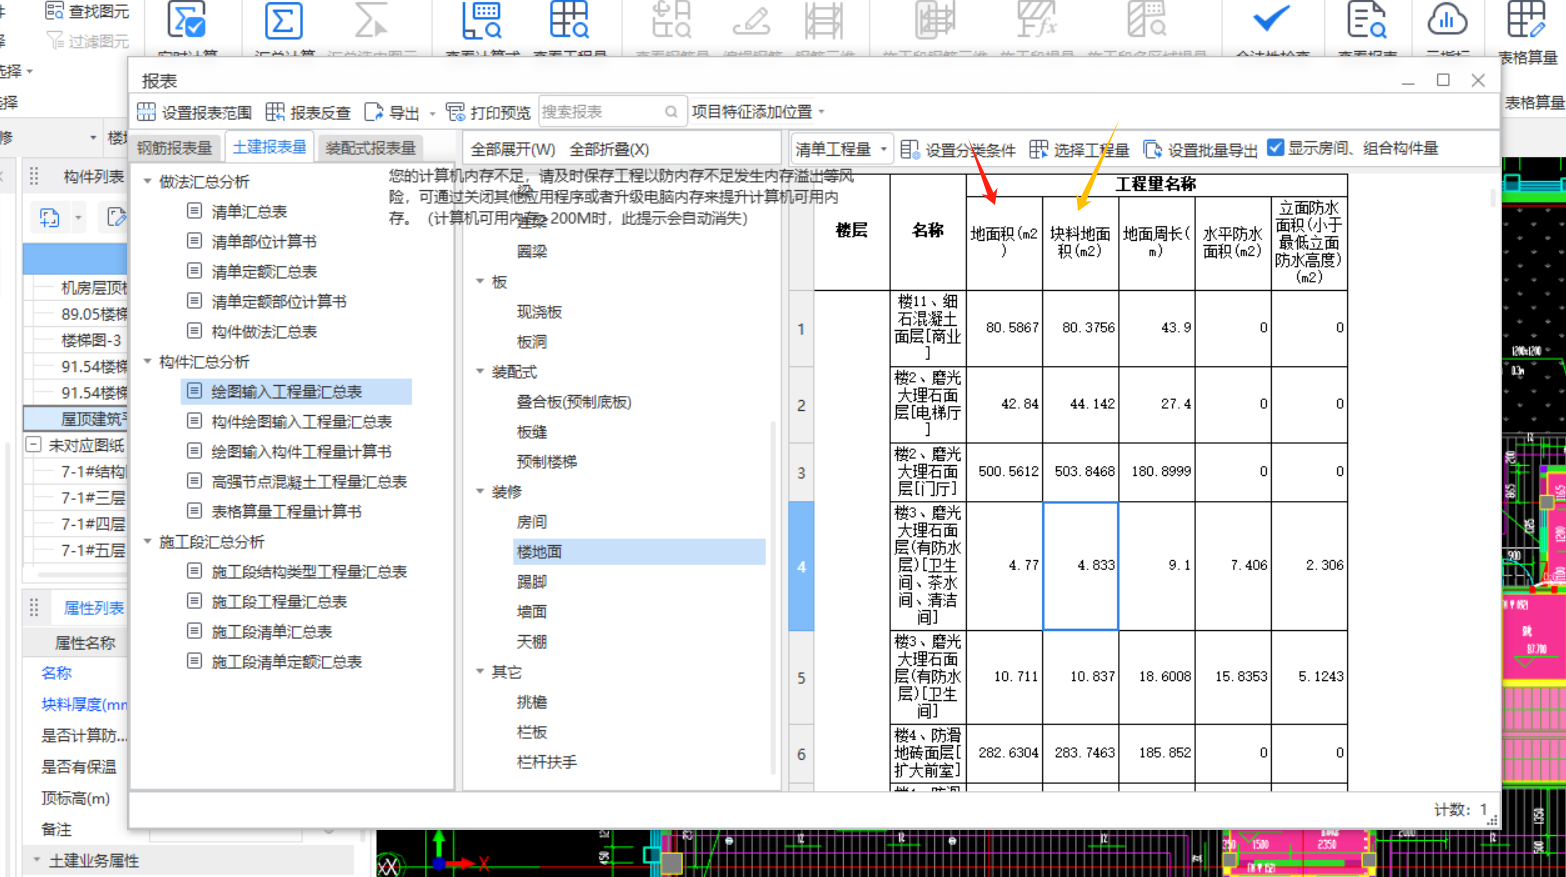Select the 踢脚 category
The height and width of the screenshot is (877, 1566).
pyautogui.click(x=531, y=581)
